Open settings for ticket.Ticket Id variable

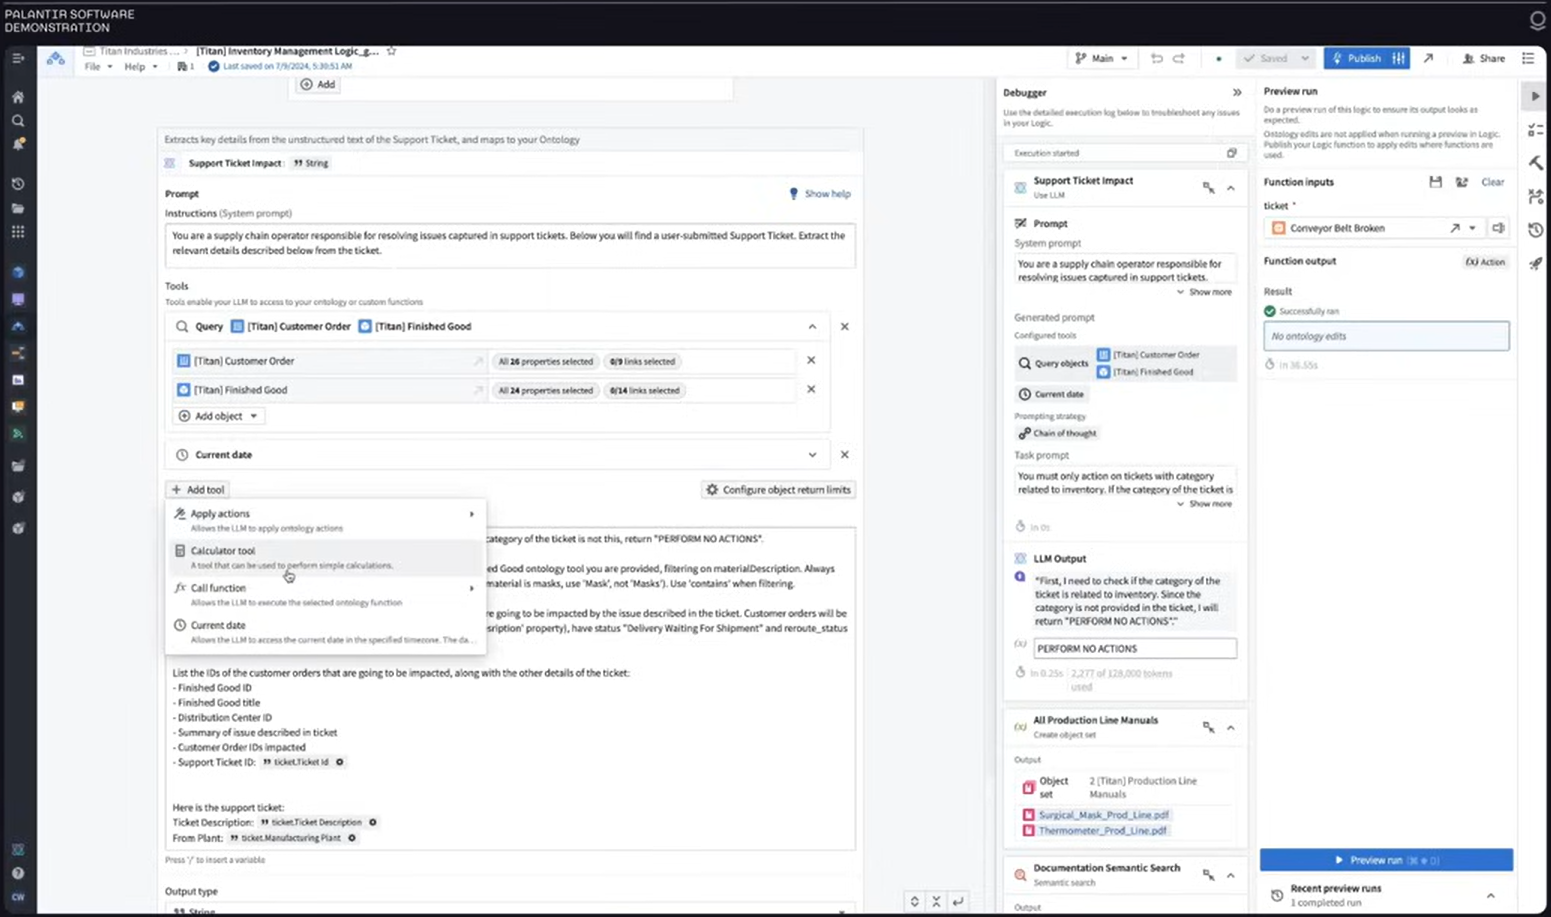pyautogui.click(x=340, y=762)
